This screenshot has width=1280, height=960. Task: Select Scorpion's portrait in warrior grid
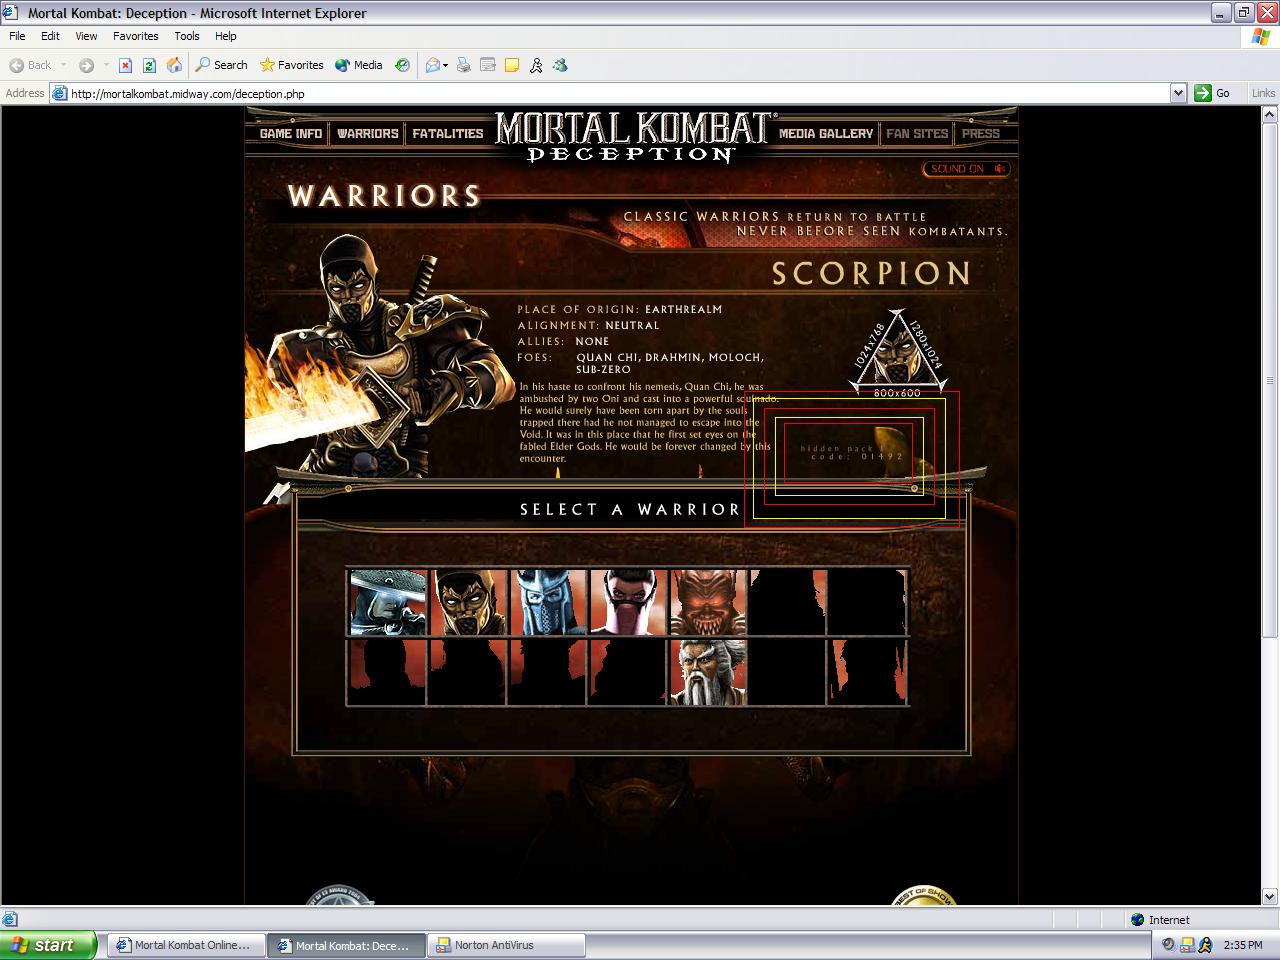point(468,603)
